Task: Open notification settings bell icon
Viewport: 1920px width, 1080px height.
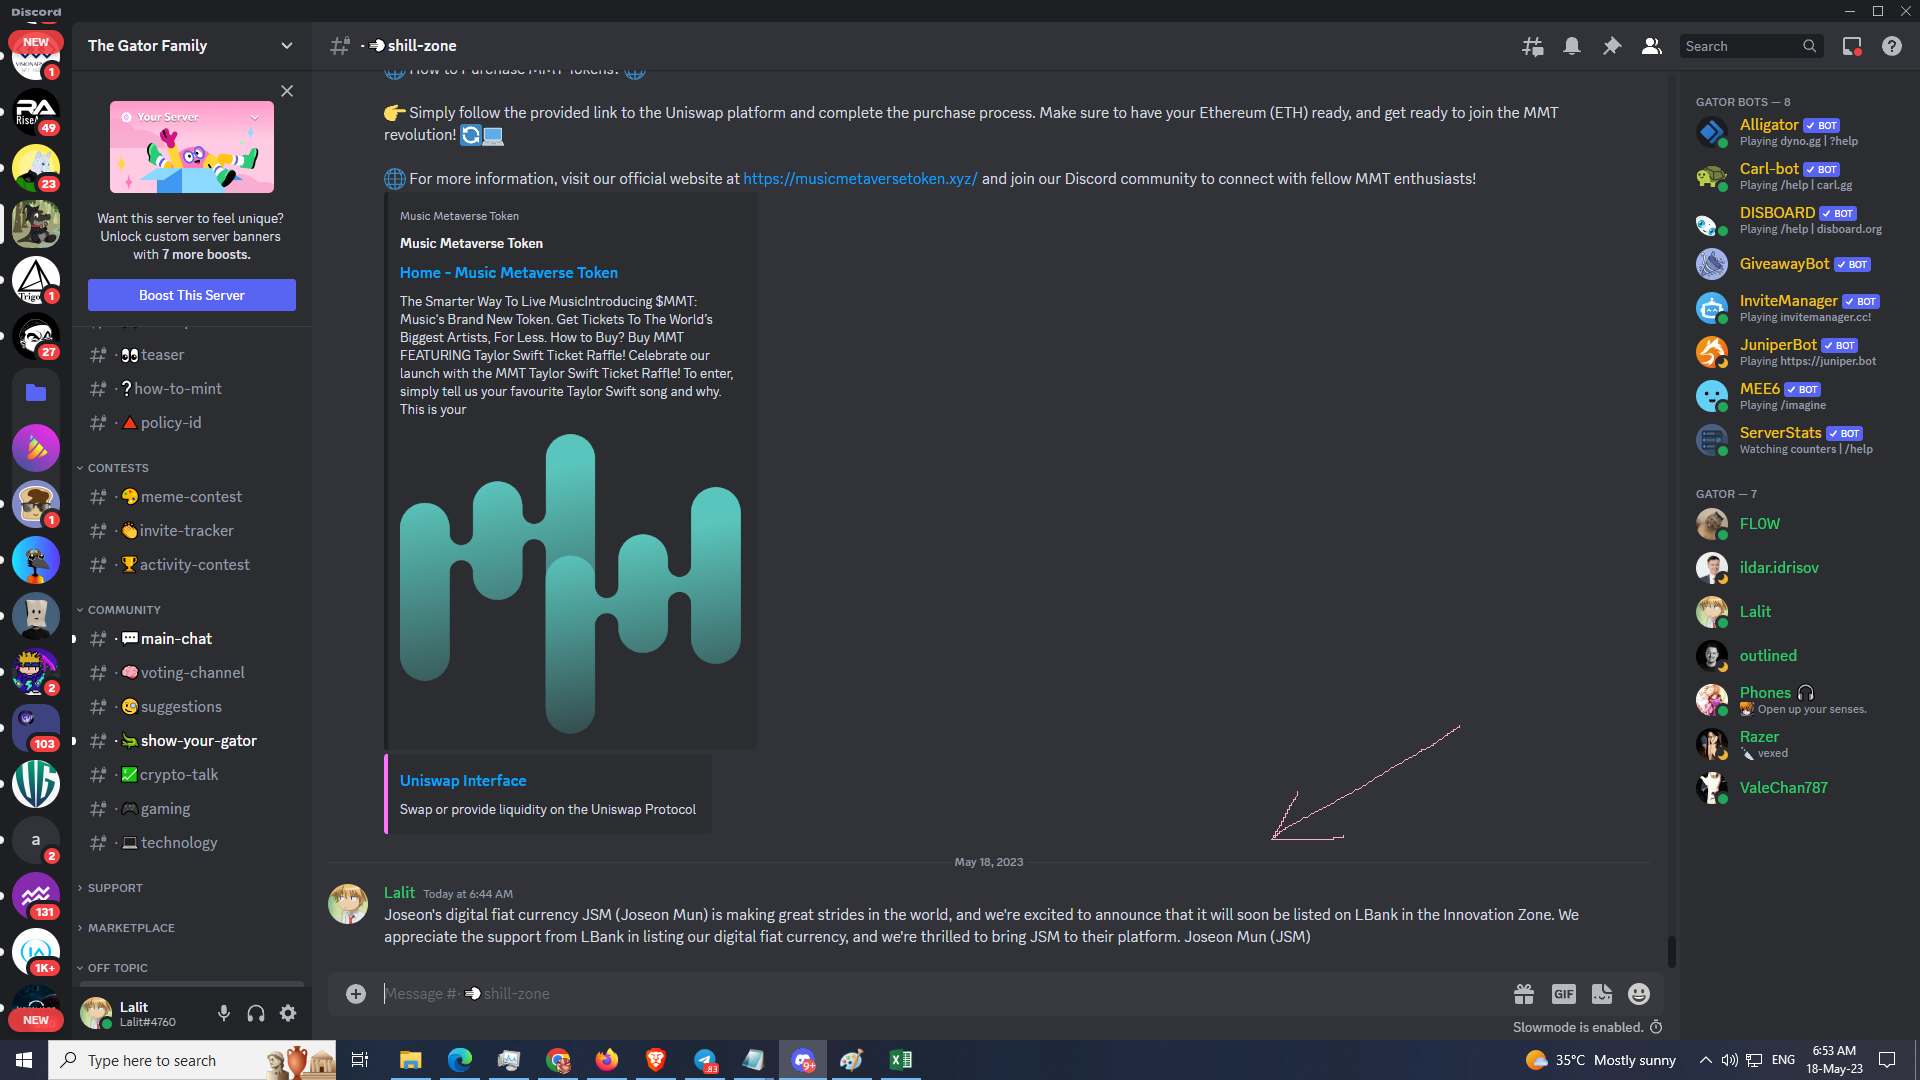Action: [1572, 46]
